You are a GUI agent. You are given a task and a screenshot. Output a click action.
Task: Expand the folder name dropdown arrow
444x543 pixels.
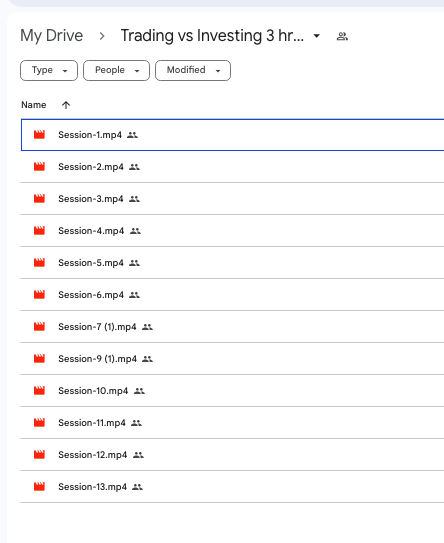(x=317, y=36)
